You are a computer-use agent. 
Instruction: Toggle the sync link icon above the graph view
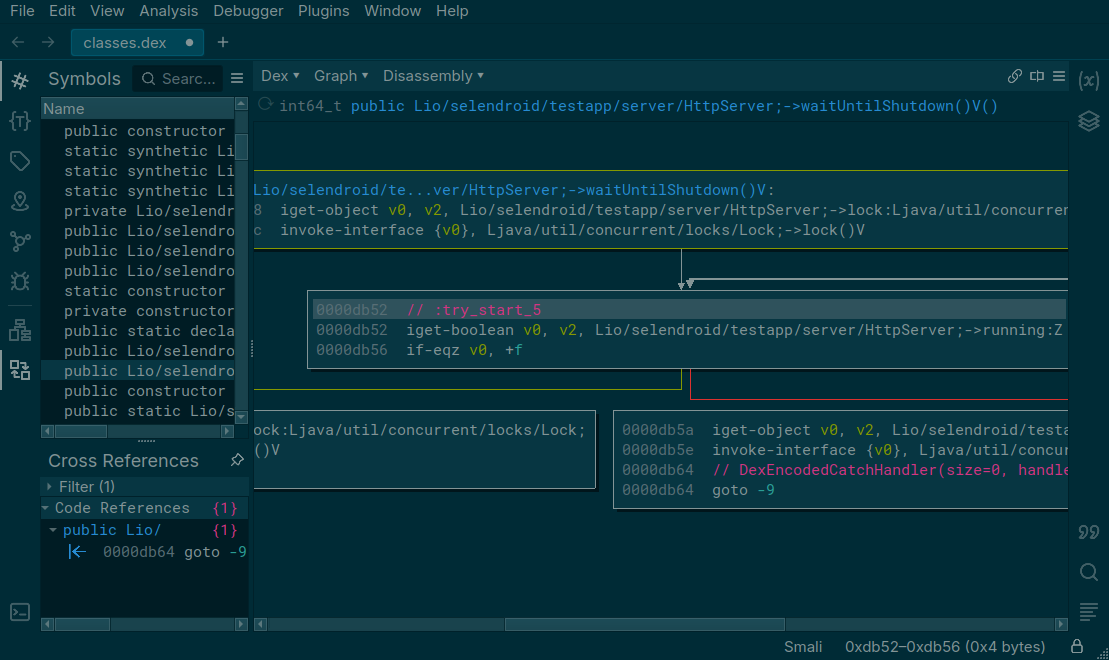[x=1014, y=75]
